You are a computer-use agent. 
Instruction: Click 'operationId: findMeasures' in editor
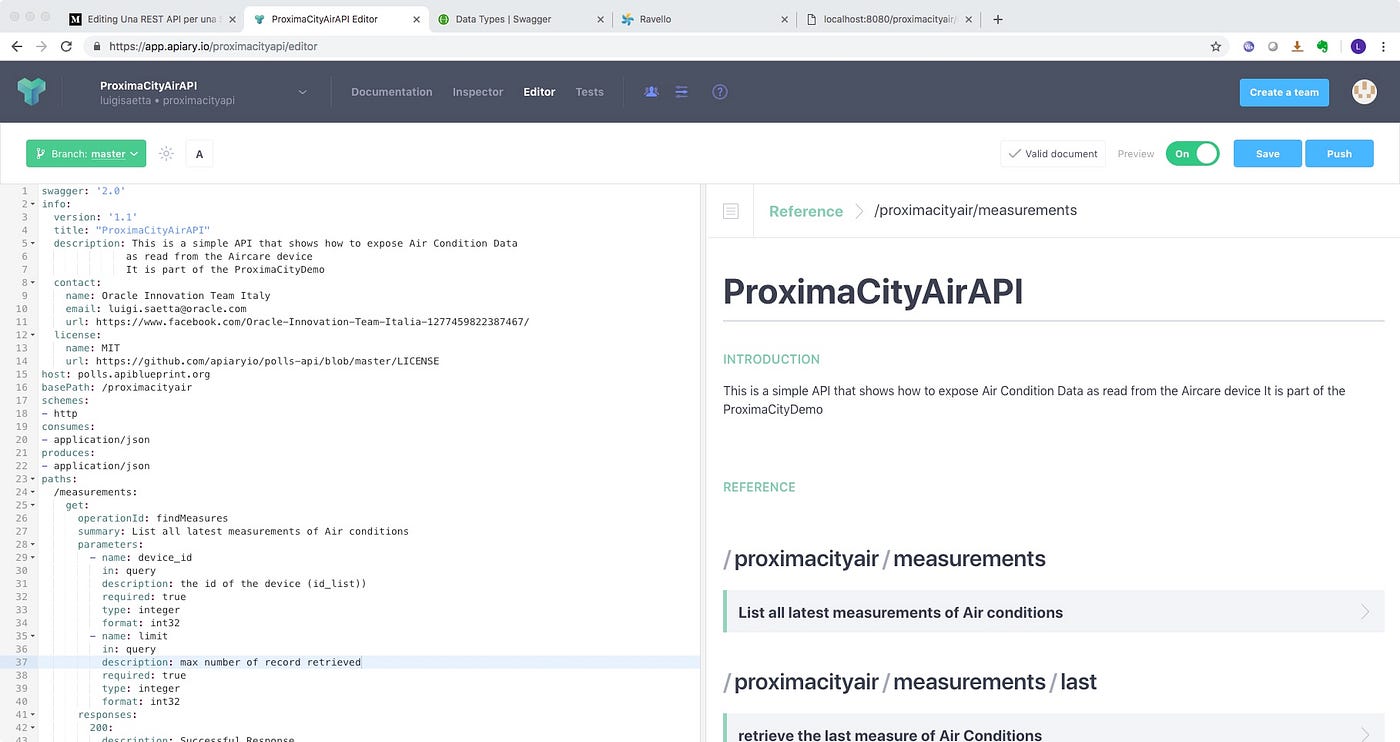pyautogui.click(x=153, y=518)
